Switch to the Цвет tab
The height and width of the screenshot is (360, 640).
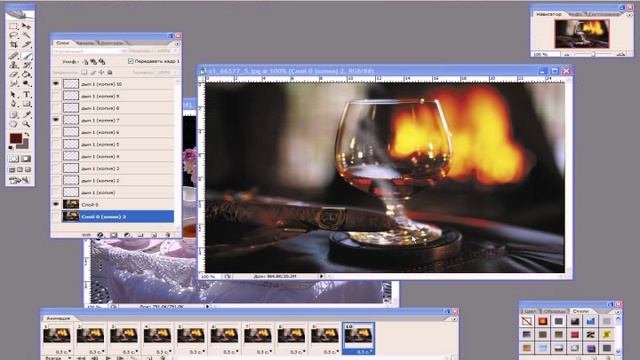point(531,311)
